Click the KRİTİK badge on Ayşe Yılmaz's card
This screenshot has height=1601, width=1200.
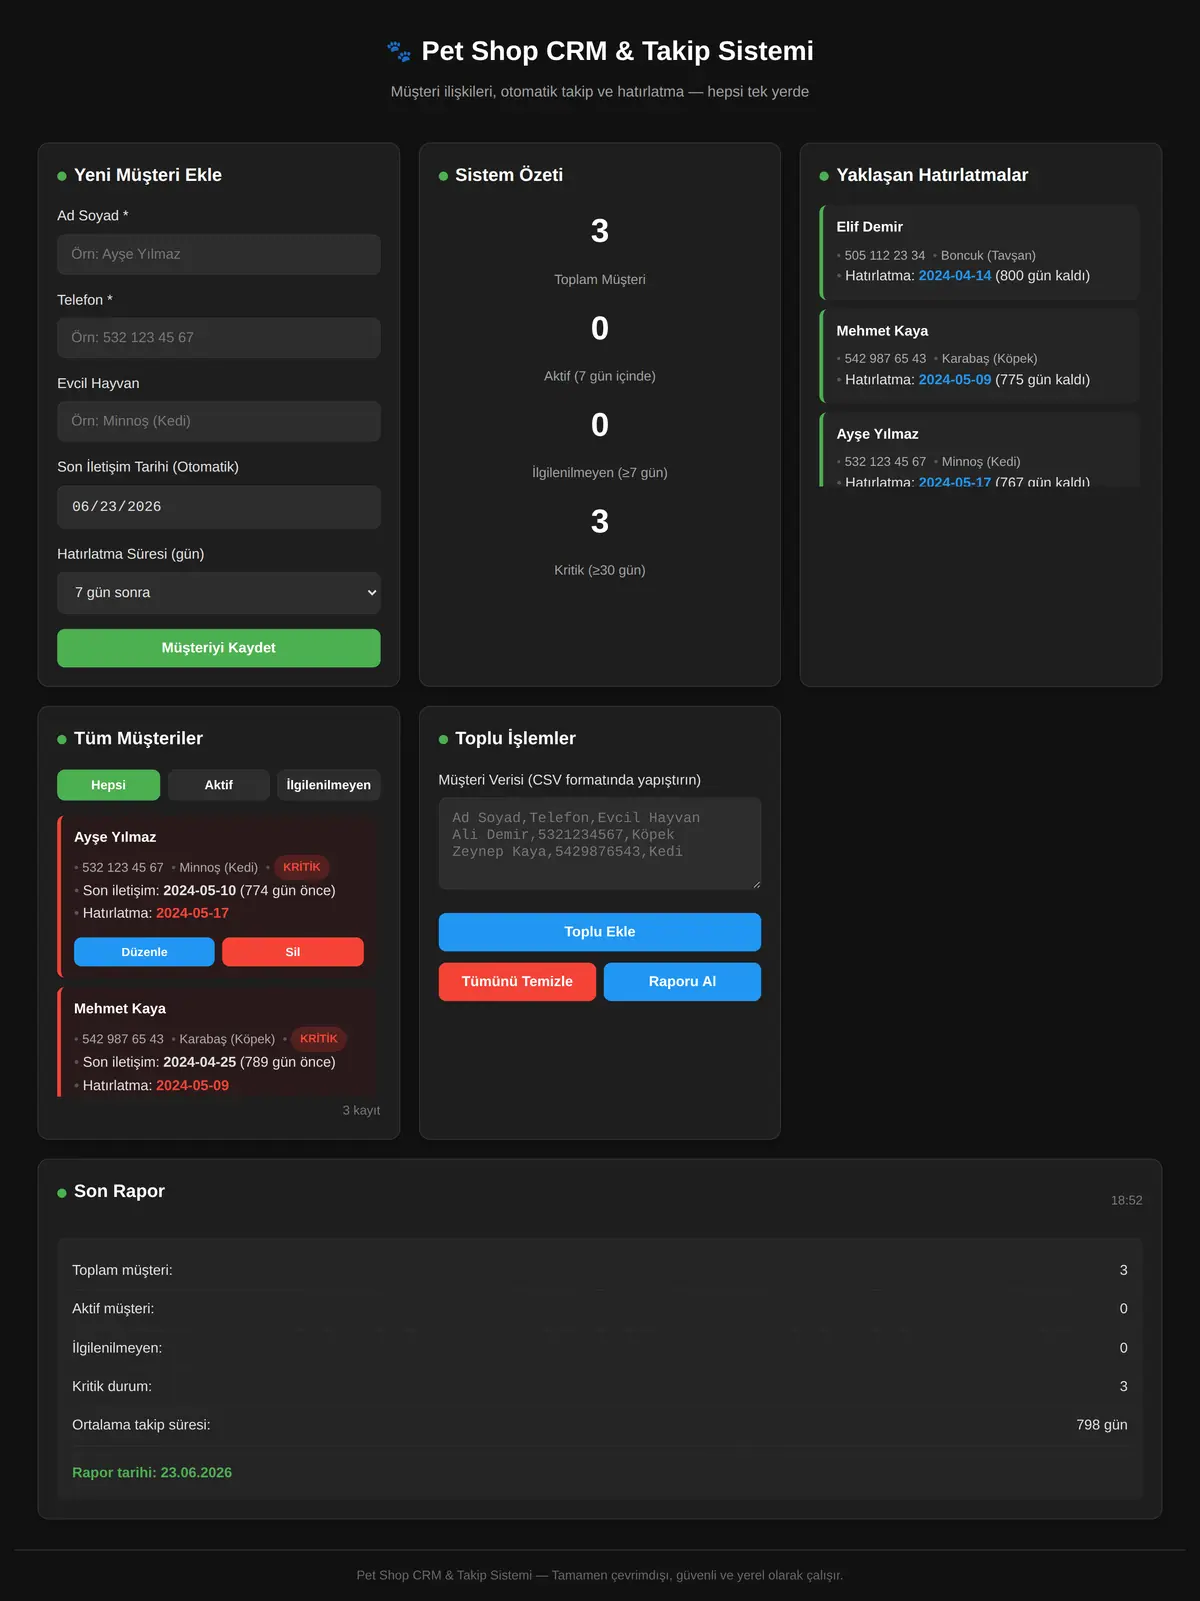302,867
